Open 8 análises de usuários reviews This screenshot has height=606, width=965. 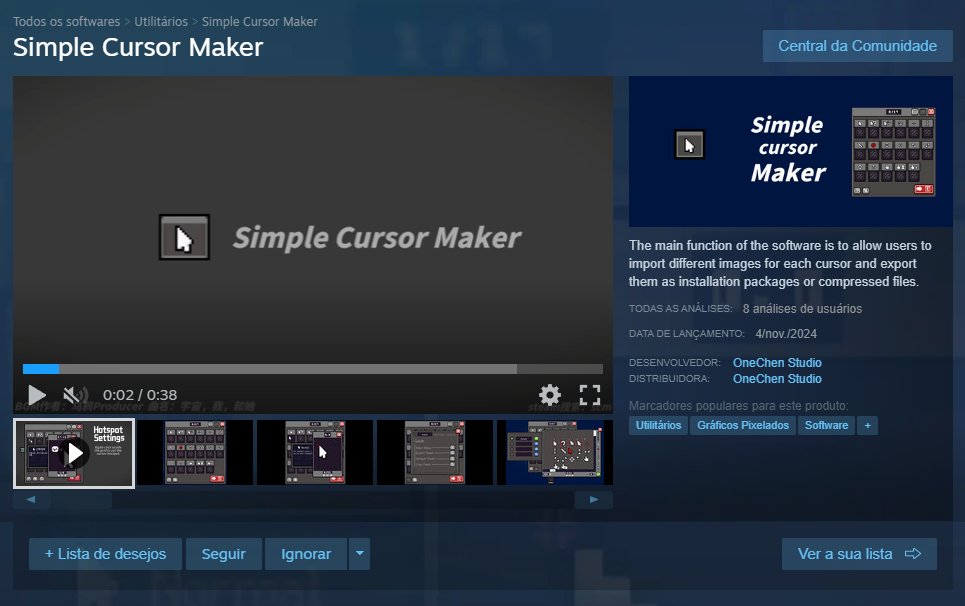pos(802,309)
